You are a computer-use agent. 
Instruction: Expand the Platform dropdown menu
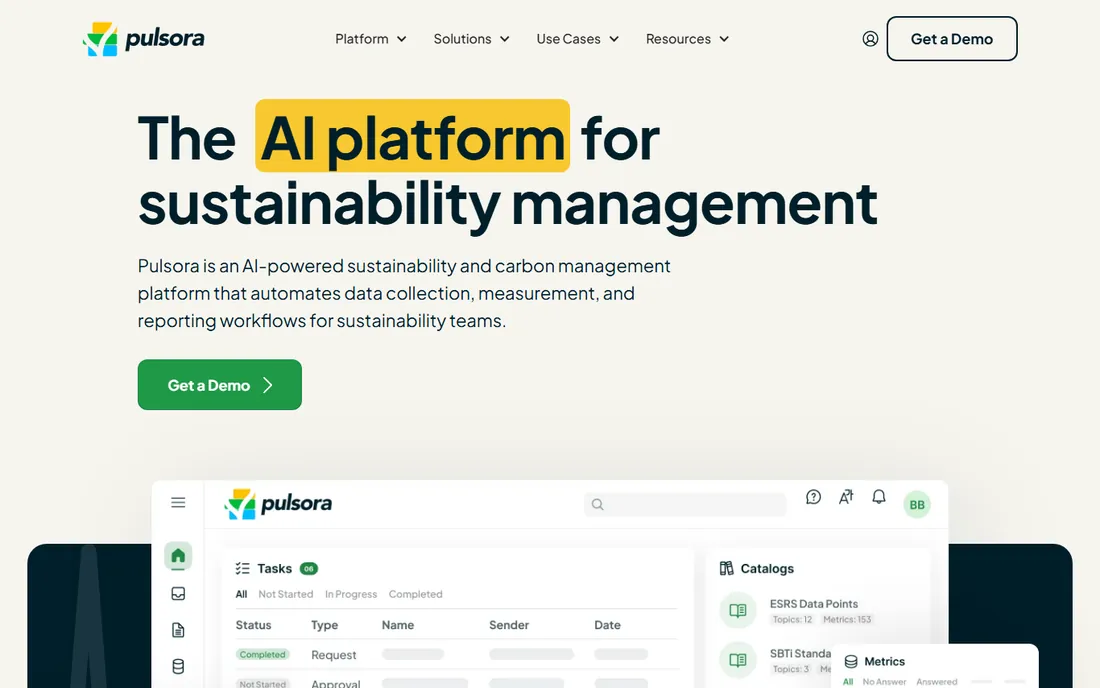370,39
